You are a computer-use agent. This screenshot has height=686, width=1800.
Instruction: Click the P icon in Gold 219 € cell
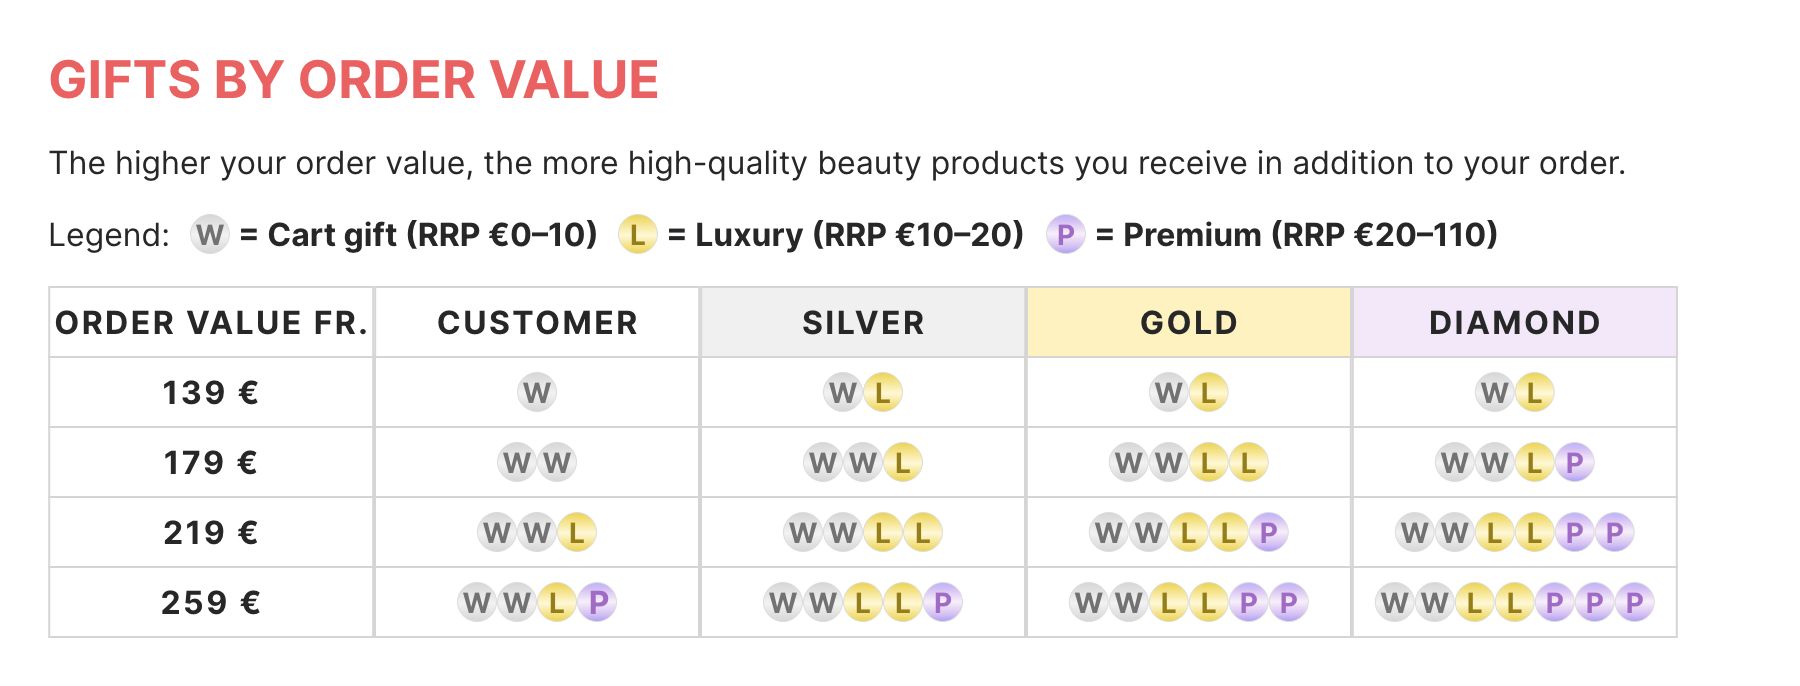click(1268, 532)
